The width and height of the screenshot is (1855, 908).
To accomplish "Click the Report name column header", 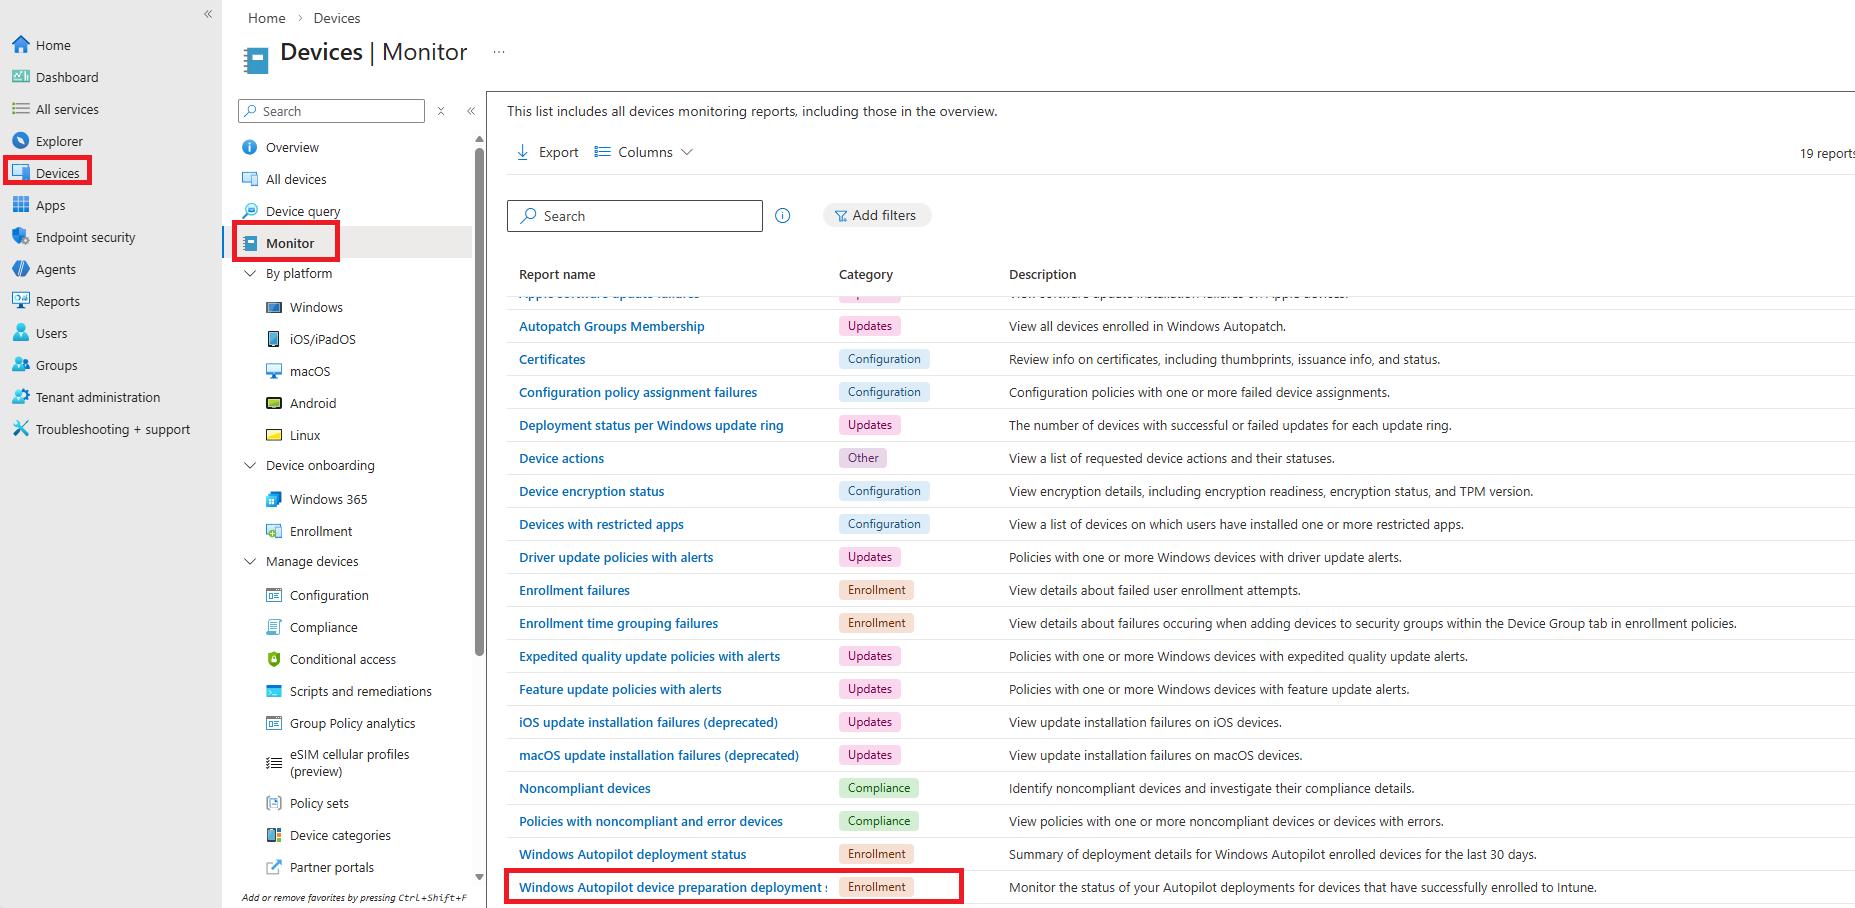I will click(x=557, y=274).
